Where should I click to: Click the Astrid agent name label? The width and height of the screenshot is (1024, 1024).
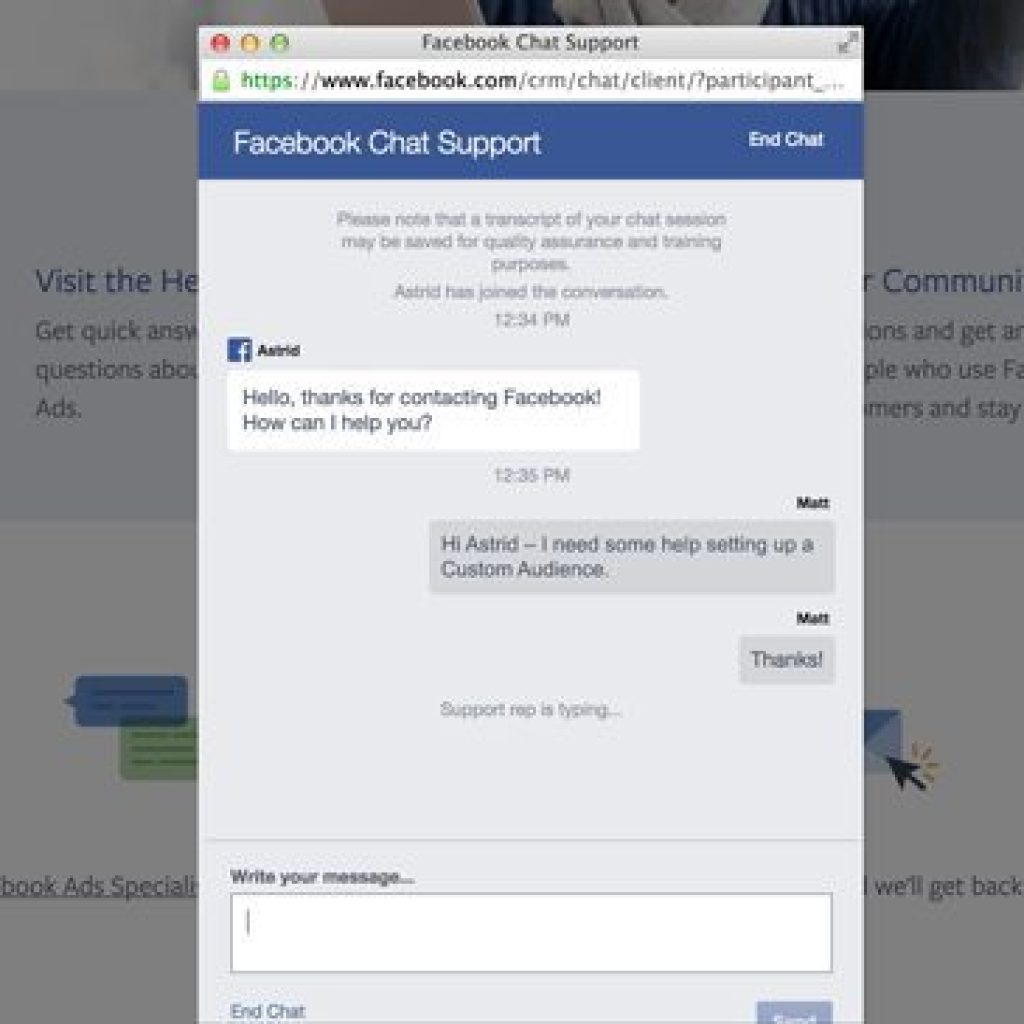pos(278,351)
